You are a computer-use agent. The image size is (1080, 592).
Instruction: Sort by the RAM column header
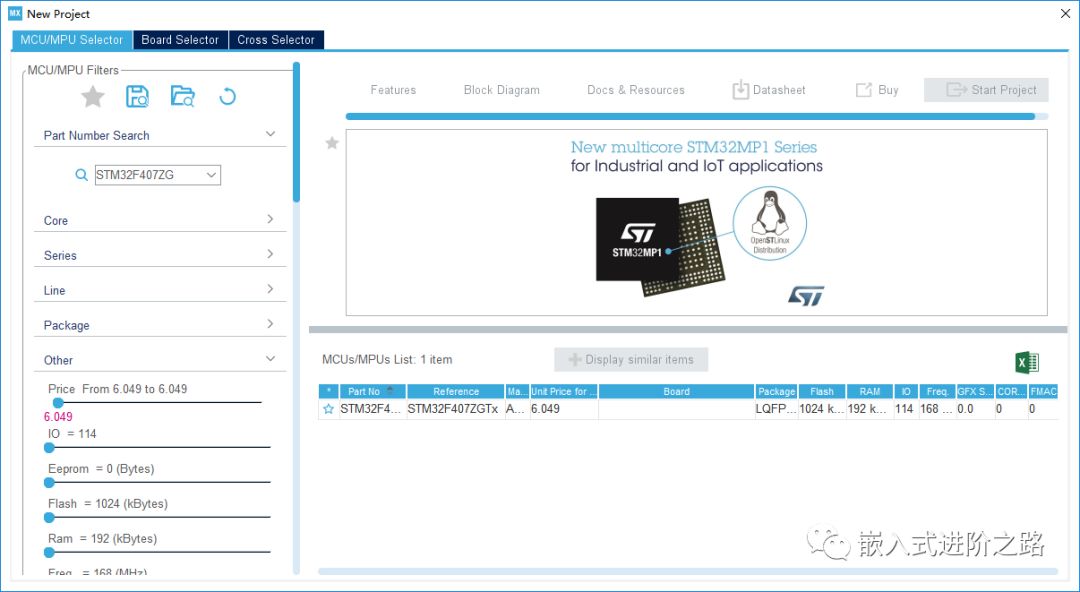870,391
